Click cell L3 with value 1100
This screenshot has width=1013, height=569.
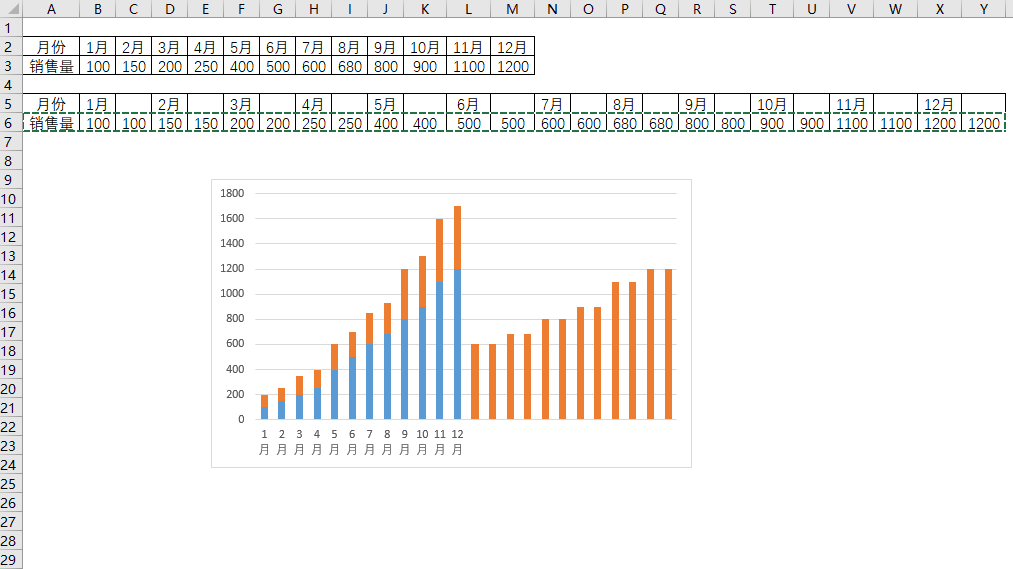coord(468,66)
